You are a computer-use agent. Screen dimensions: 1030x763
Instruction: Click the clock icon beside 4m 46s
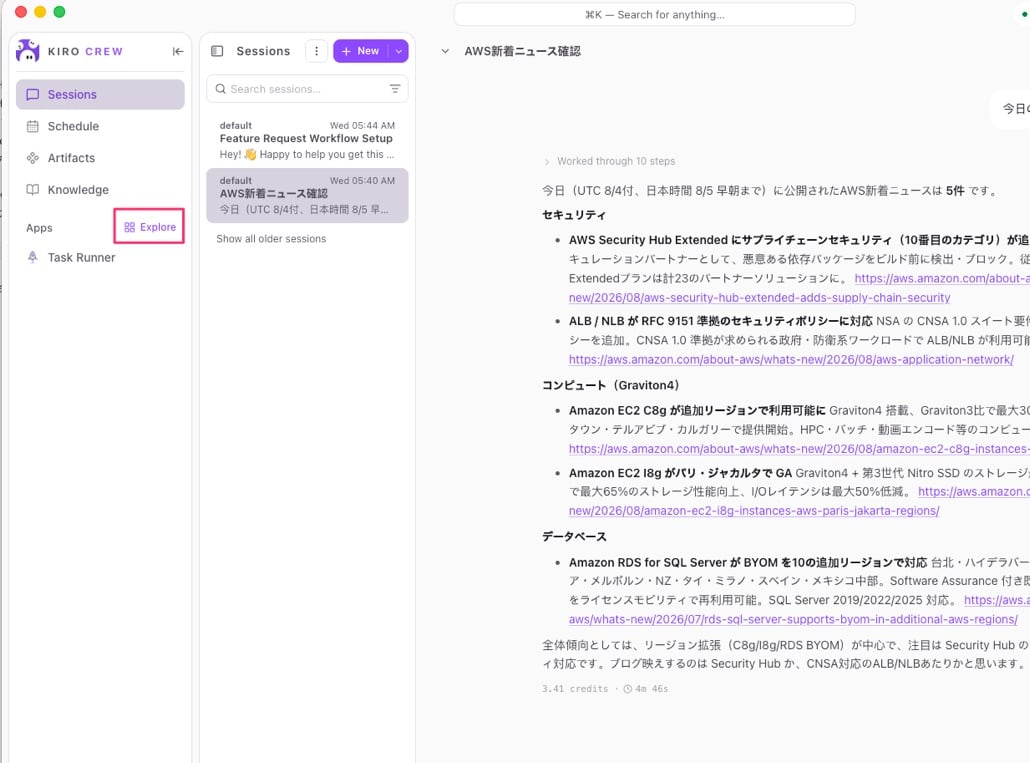pos(627,689)
